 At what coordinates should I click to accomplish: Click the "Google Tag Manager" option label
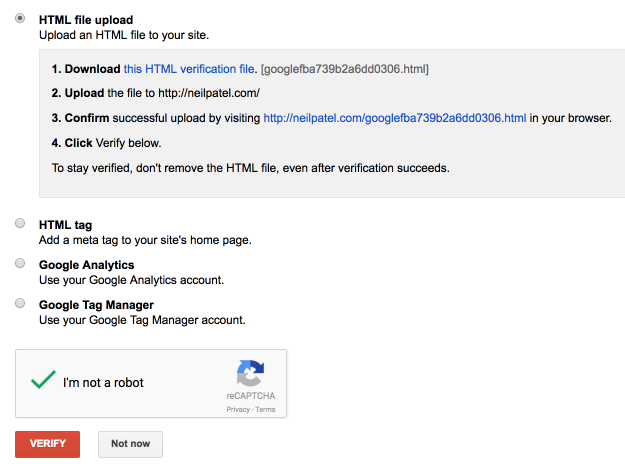(96, 305)
